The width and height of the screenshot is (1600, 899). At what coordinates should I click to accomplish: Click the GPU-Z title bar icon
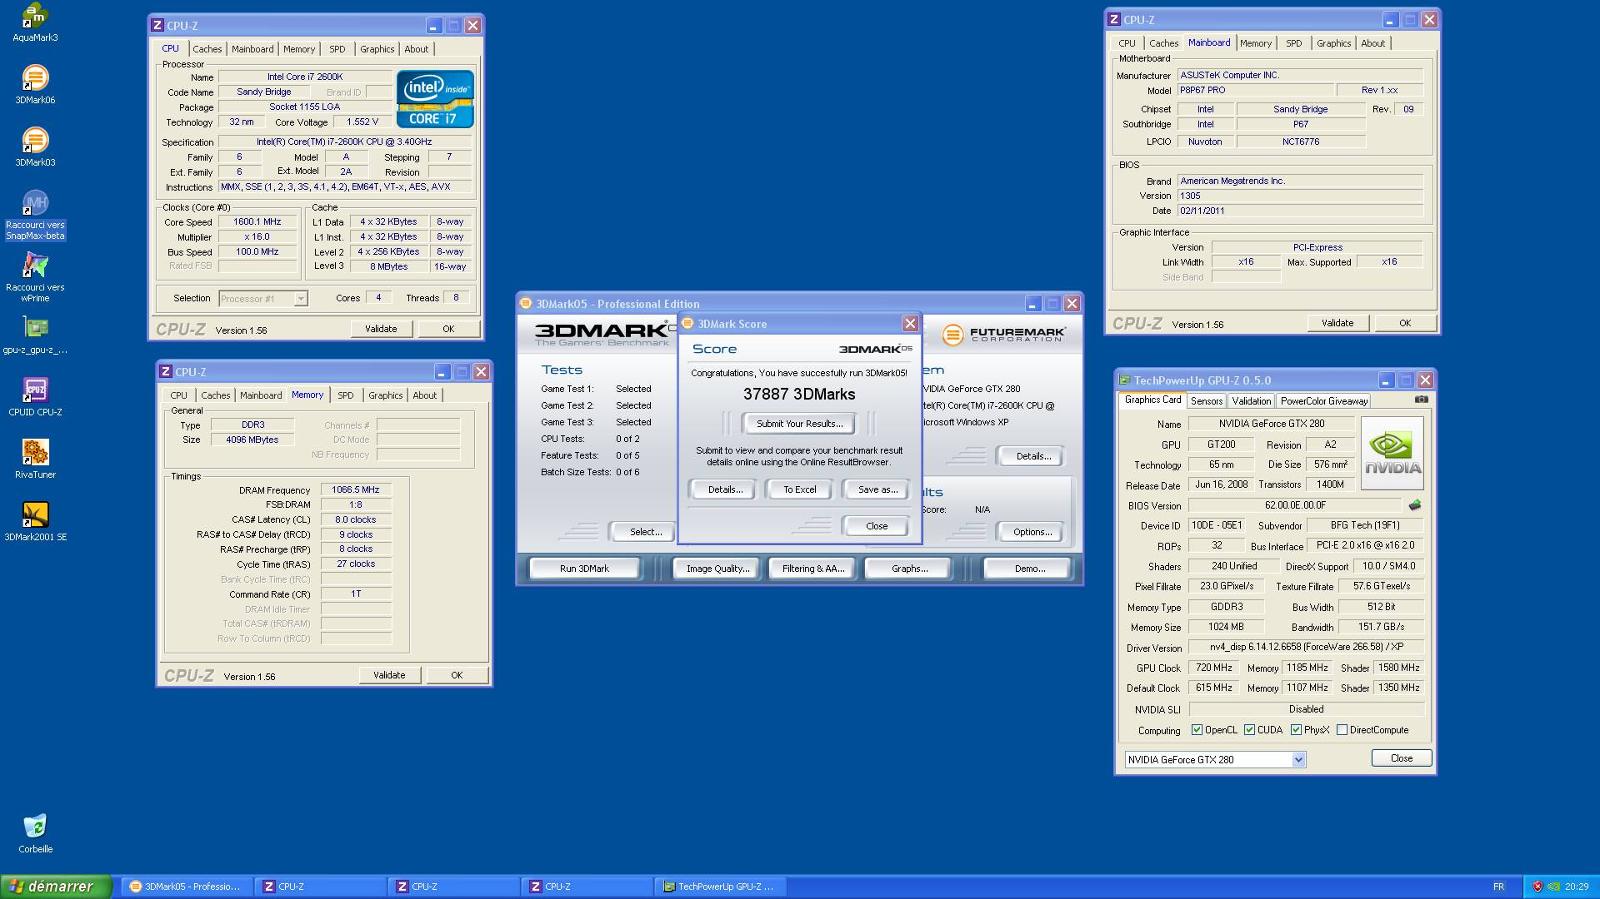(x=1124, y=380)
